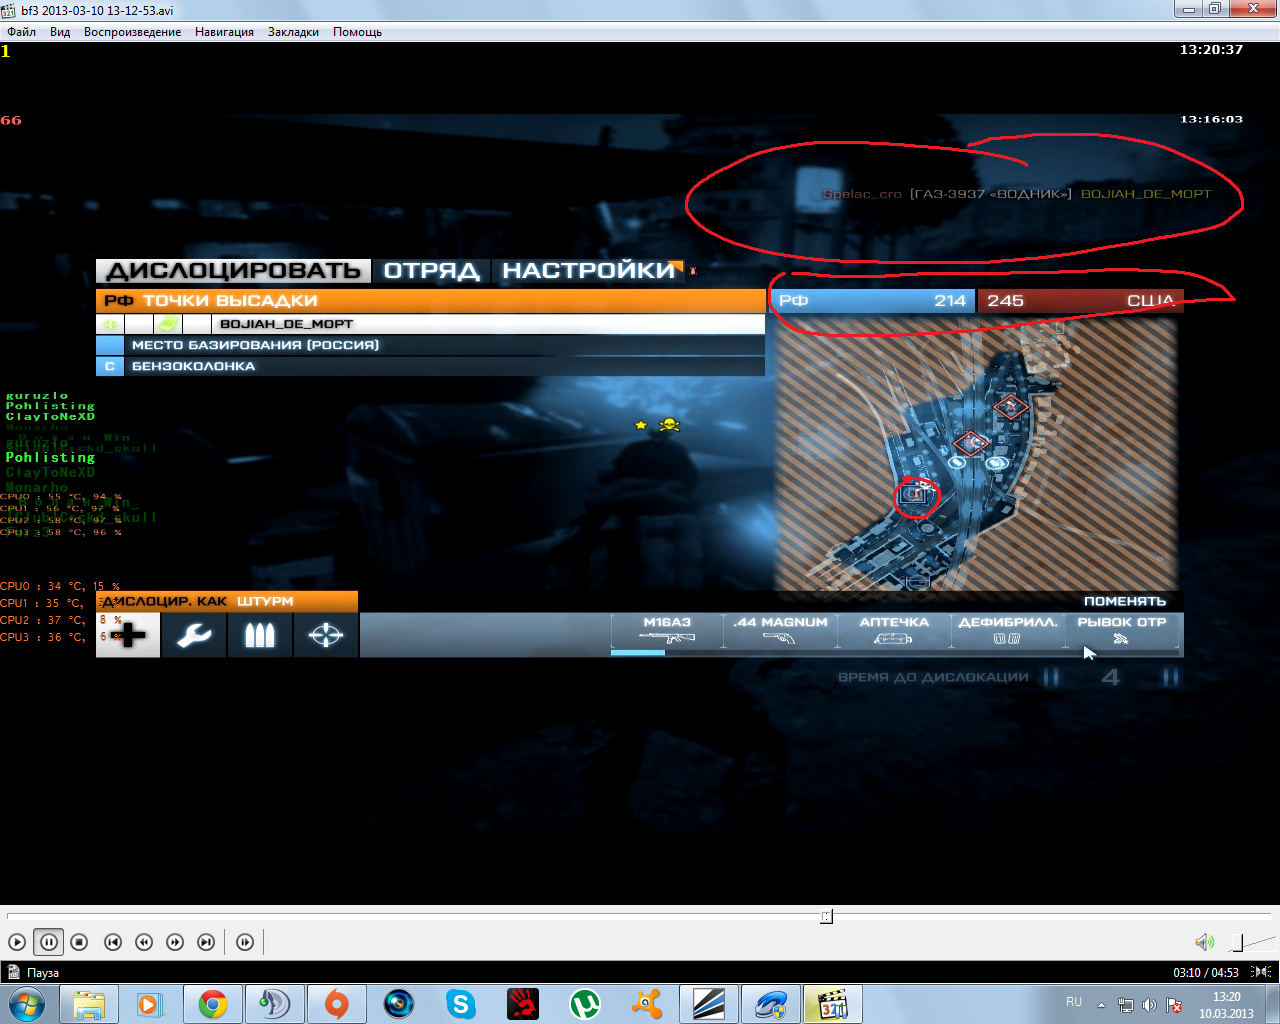Open uTorrent from the taskbar
Viewport: 1280px width, 1024px height.
pos(585,1004)
